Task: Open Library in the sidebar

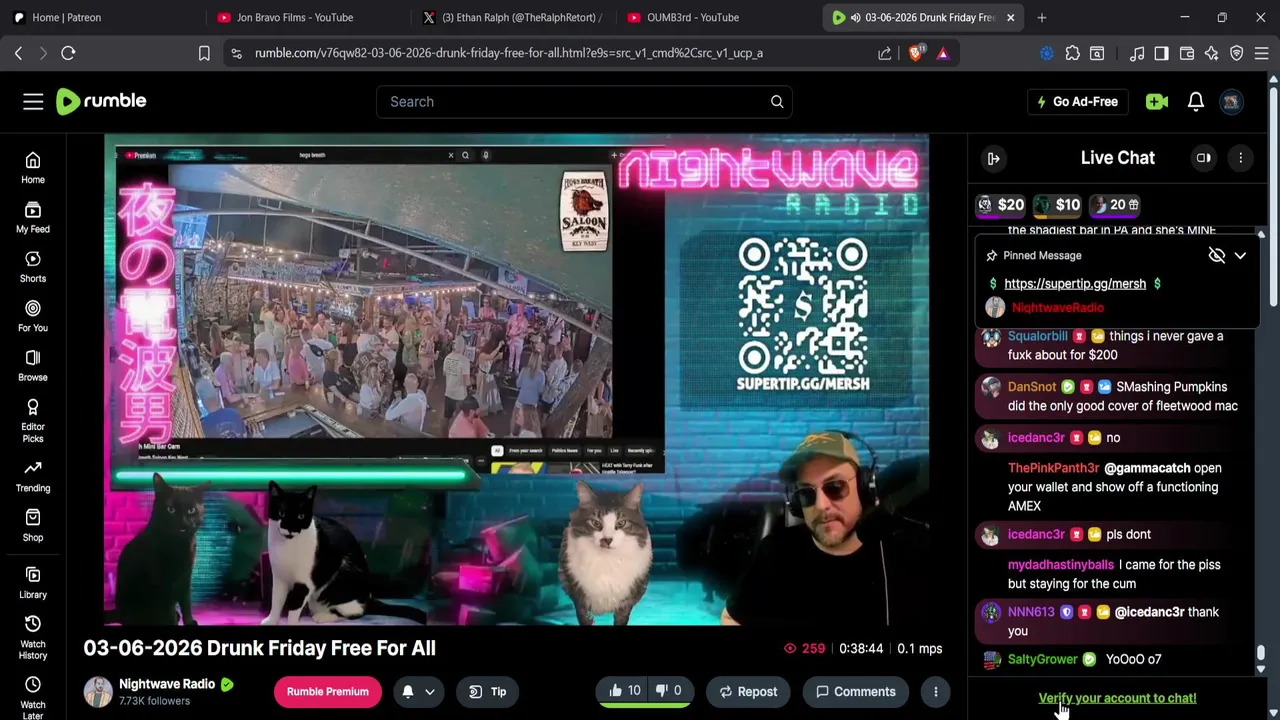Action: tap(33, 582)
